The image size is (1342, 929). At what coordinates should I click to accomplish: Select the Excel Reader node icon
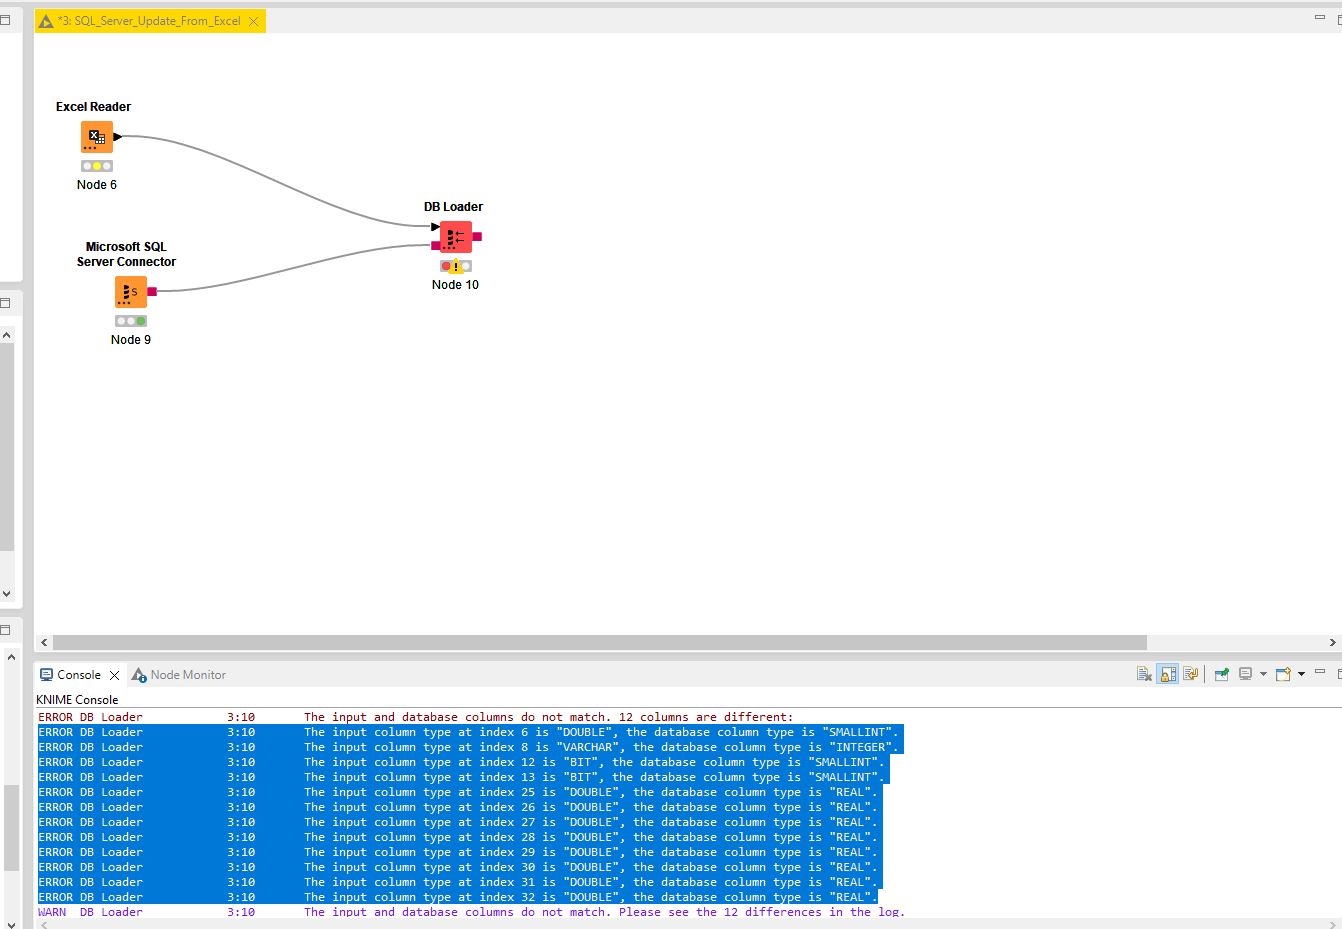pos(97,137)
